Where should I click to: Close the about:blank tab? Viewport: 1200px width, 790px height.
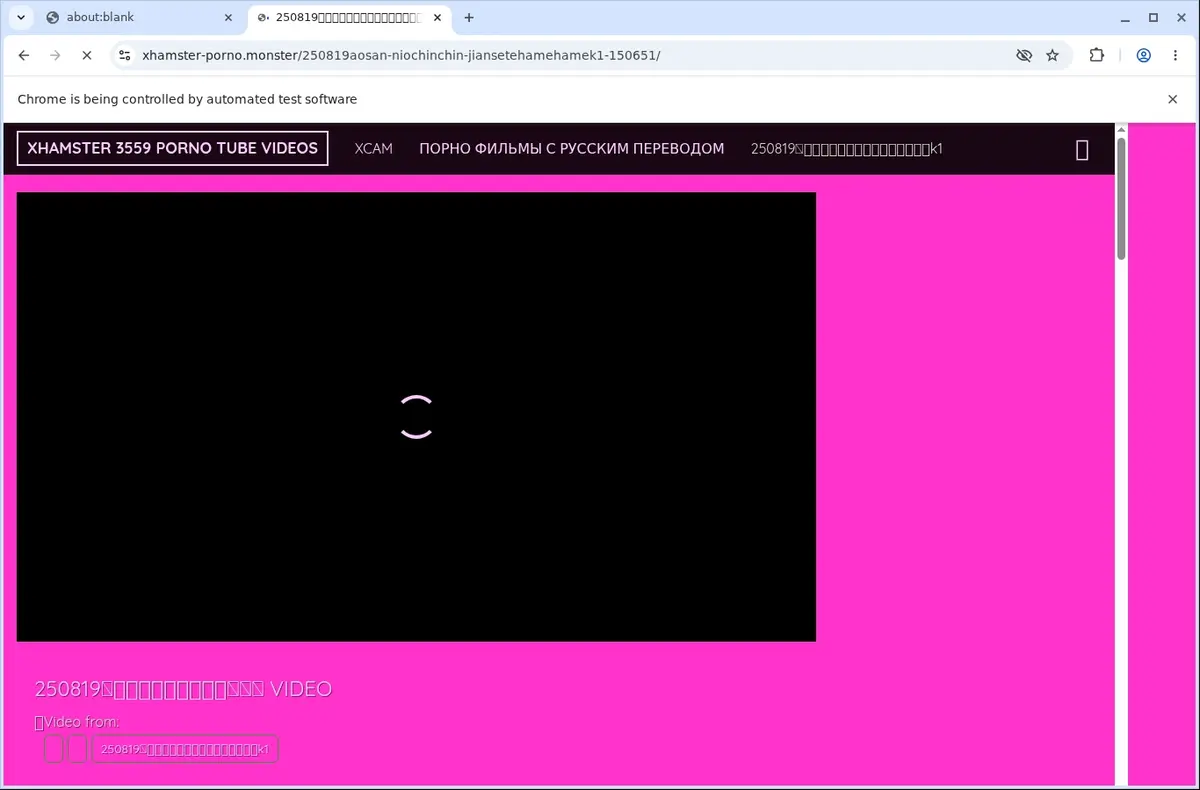[x=229, y=17]
